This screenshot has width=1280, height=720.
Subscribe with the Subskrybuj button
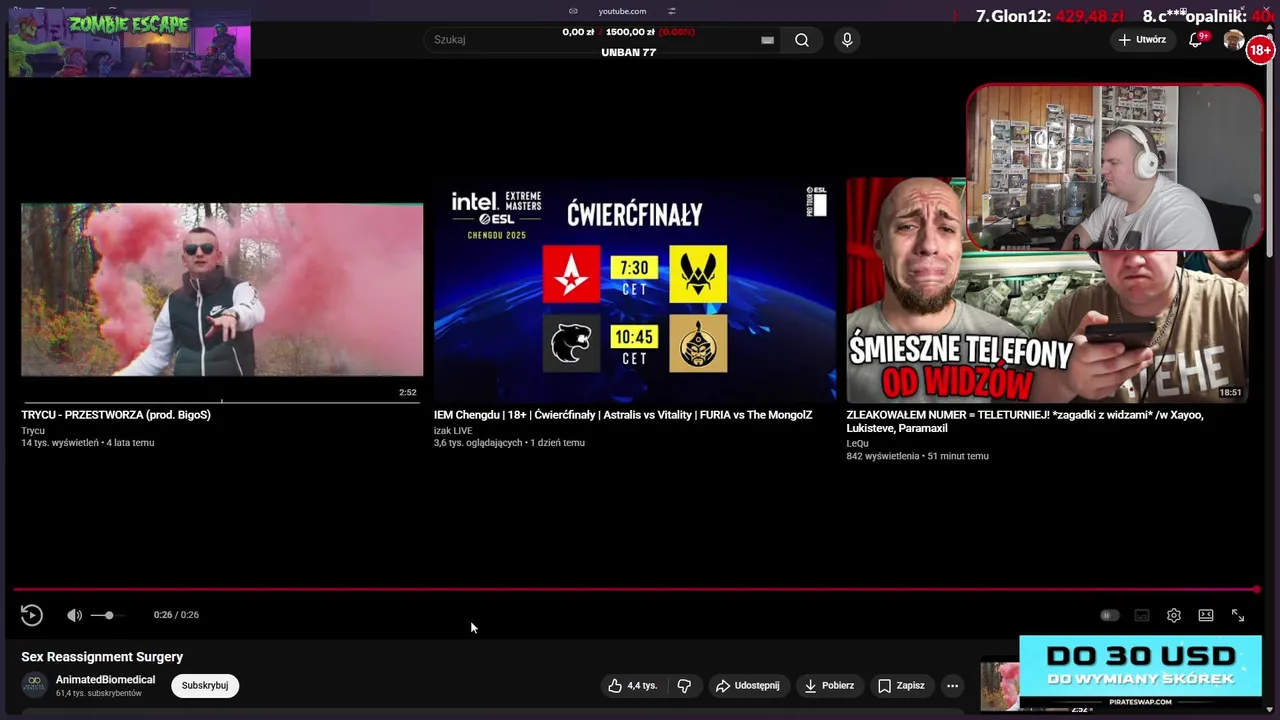pyautogui.click(x=205, y=685)
